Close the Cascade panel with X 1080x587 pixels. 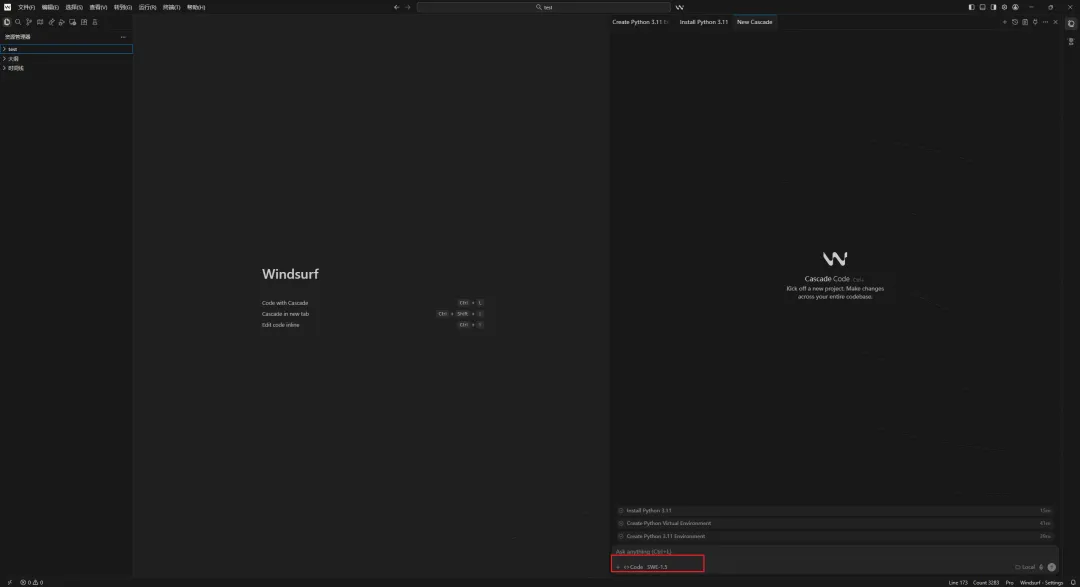[1055, 22]
